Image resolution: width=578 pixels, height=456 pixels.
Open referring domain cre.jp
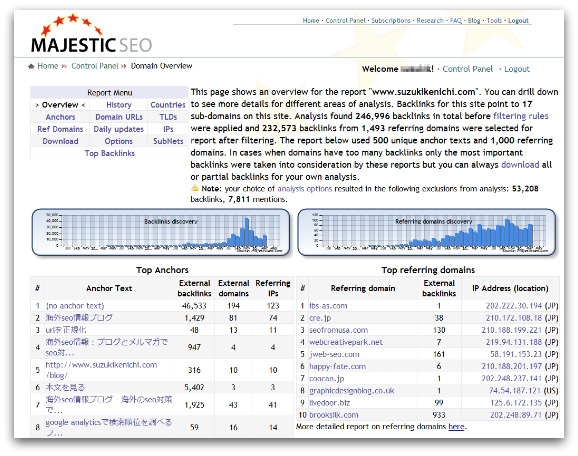click(320, 318)
